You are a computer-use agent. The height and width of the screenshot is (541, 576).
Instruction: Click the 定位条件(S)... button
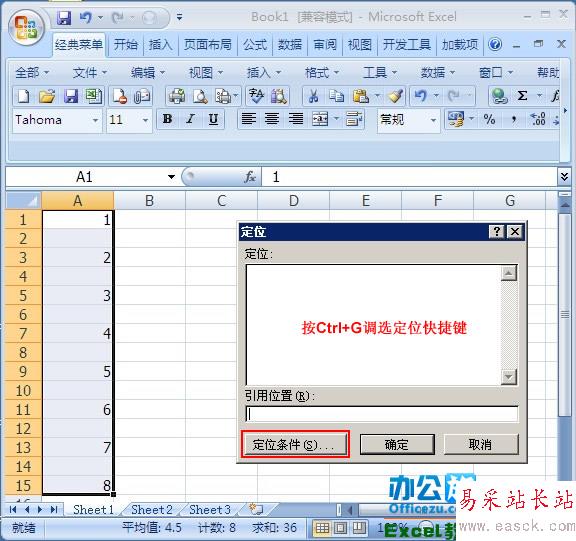(296, 444)
